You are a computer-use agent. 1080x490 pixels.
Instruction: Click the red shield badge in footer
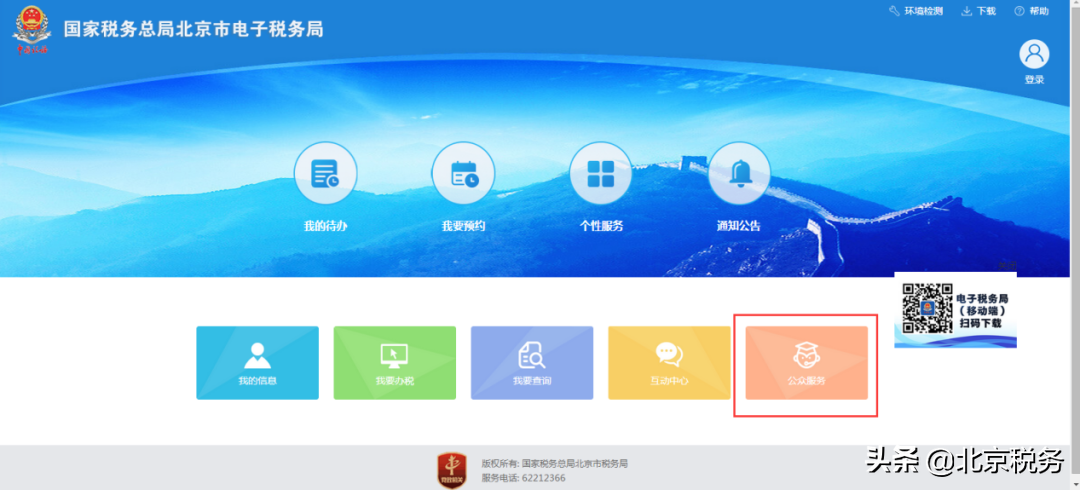452,470
